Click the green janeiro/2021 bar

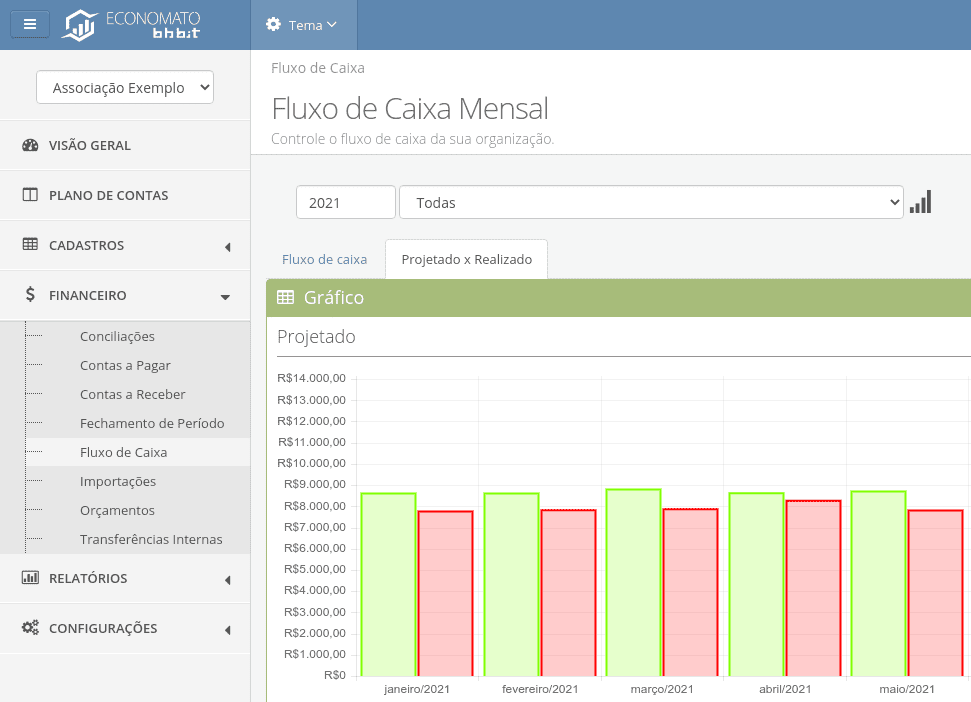[x=388, y=584]
